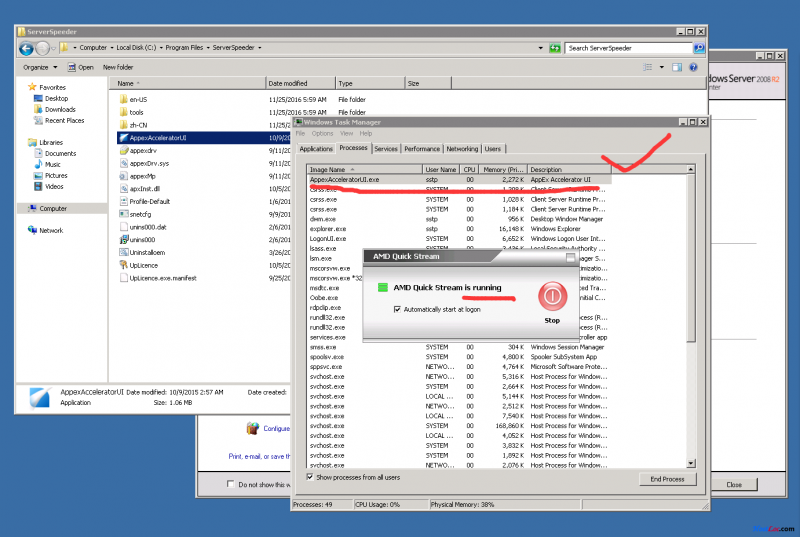
Task: Uncheck Show processes from all users
Action: (x=310, y=476)
